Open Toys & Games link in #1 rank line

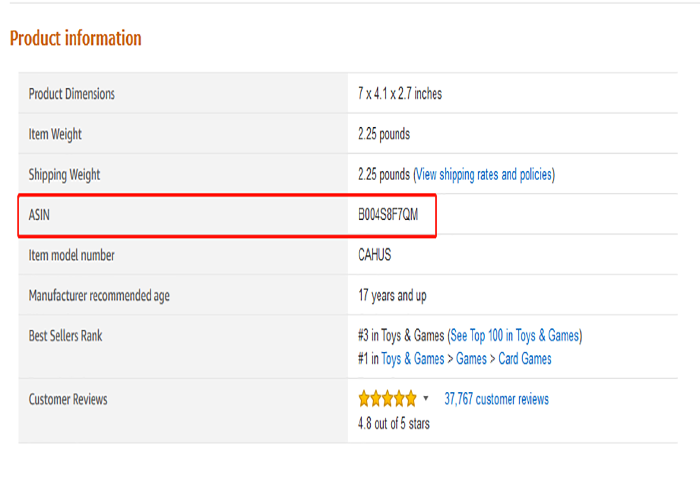pos(412,359)
